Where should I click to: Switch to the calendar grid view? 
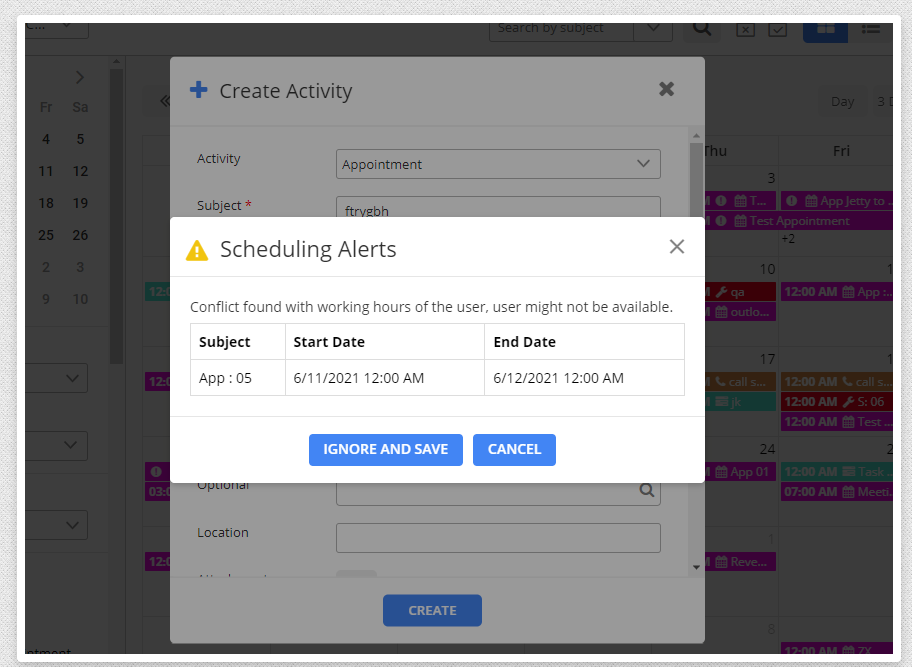click(x=825, y=28)
